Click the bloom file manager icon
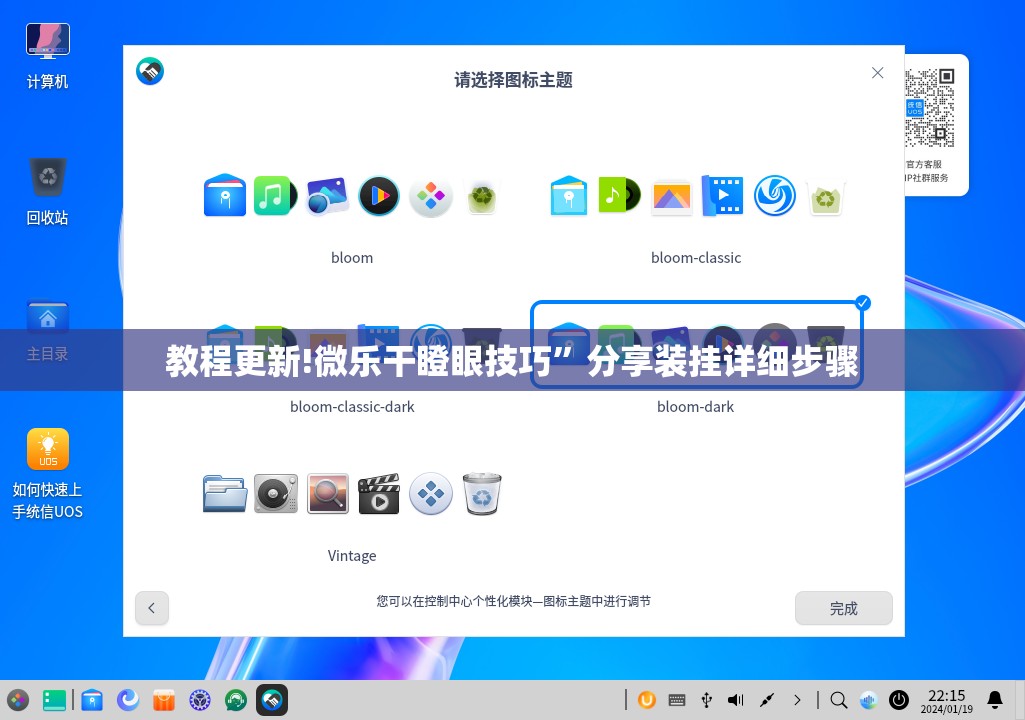The height and width of the screenshot is (720, 1025). click(x=225, y=195)
